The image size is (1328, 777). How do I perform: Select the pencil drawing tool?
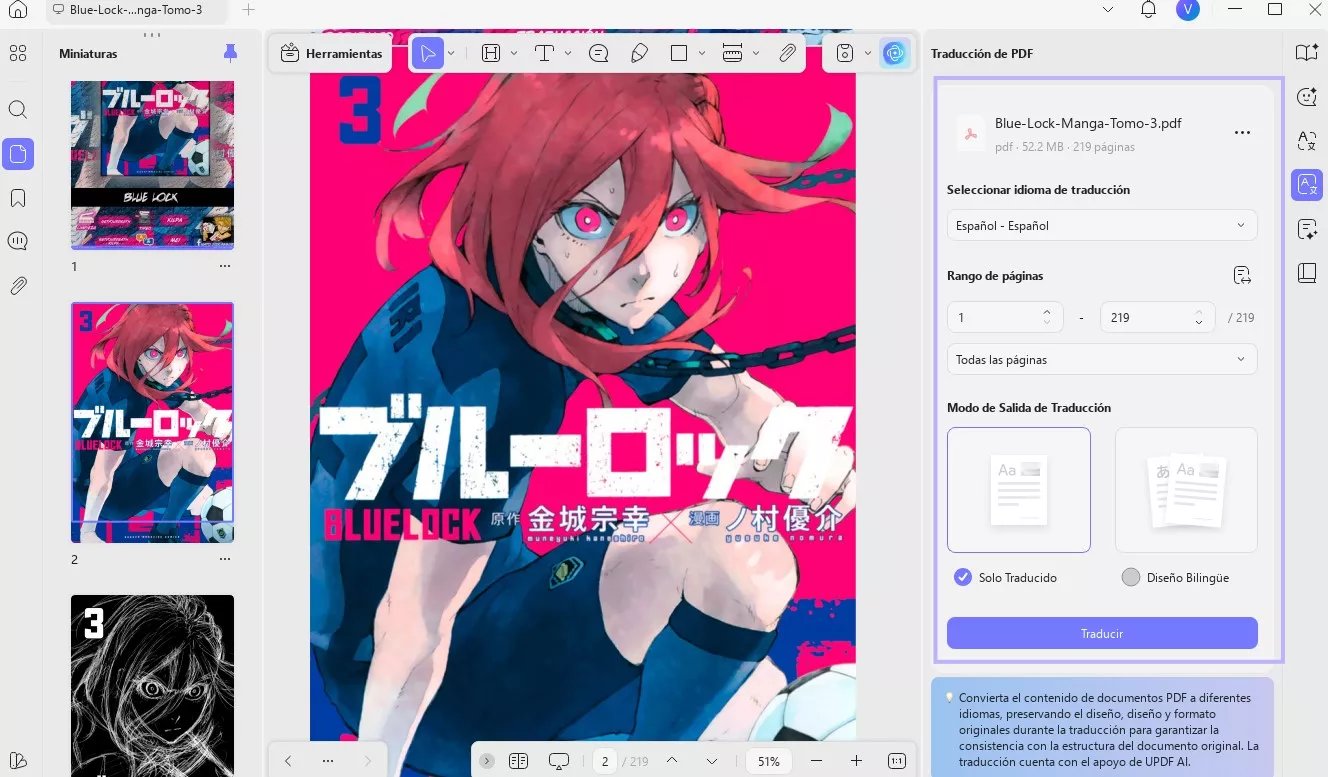[x=640, y=53]
